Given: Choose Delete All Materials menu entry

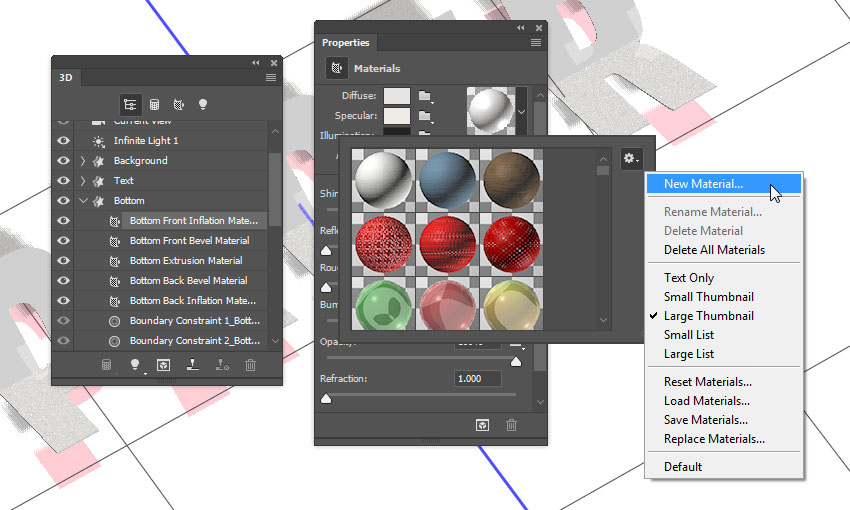Looking at the screenshot, I should [714, 250].
